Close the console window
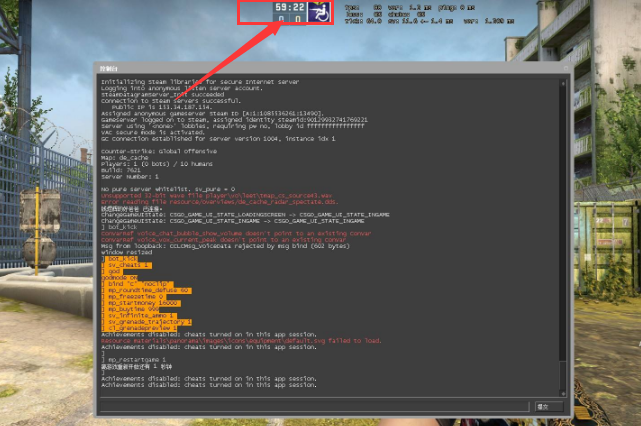641x426 pixels. coord(566,68)
